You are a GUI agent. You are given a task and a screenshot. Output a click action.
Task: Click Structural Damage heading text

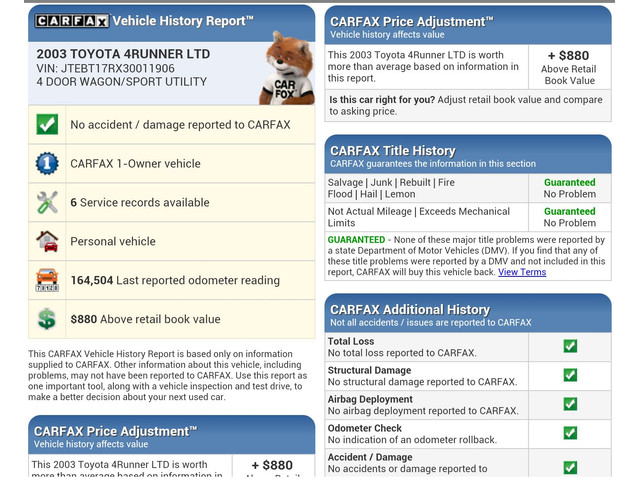(369, 370)
